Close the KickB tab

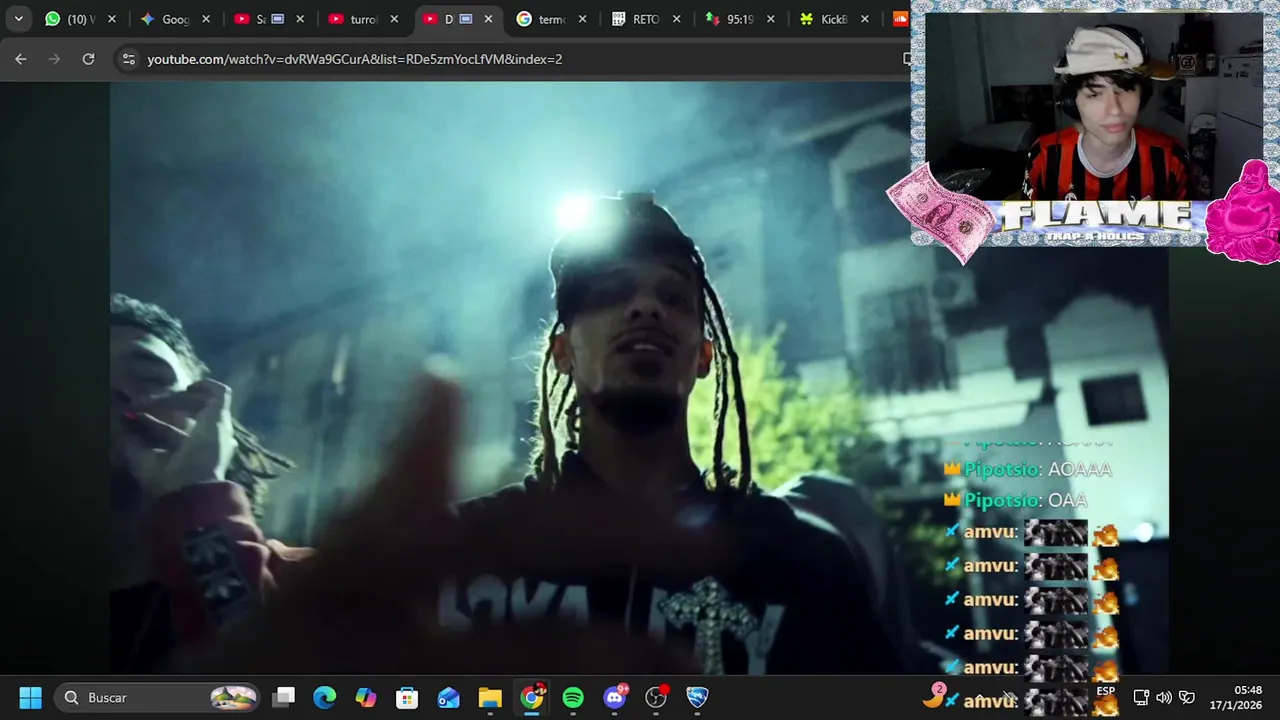click(x=864, y=19)
